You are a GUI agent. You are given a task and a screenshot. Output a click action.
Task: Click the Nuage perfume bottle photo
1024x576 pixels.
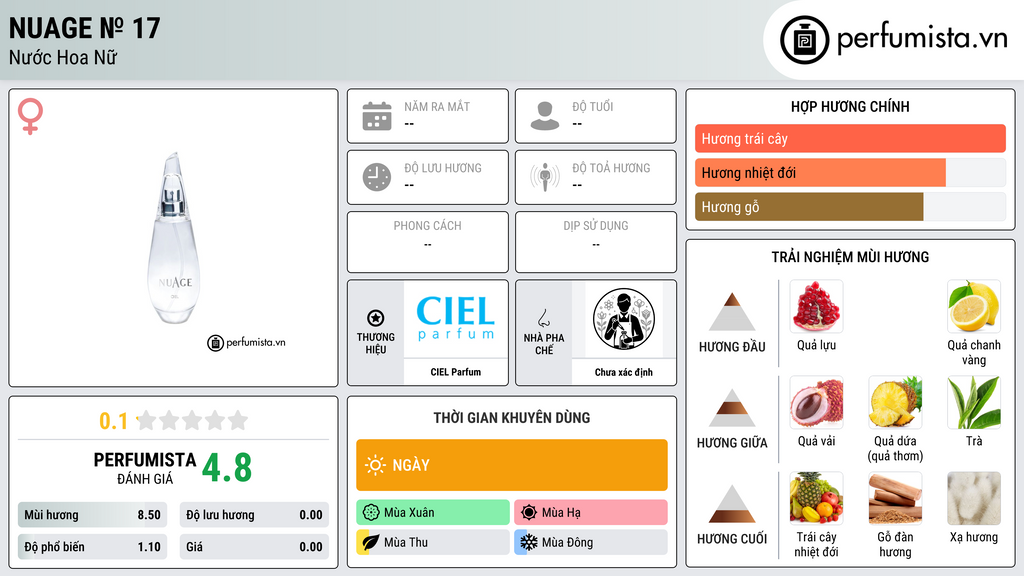[x=174, y=238]
